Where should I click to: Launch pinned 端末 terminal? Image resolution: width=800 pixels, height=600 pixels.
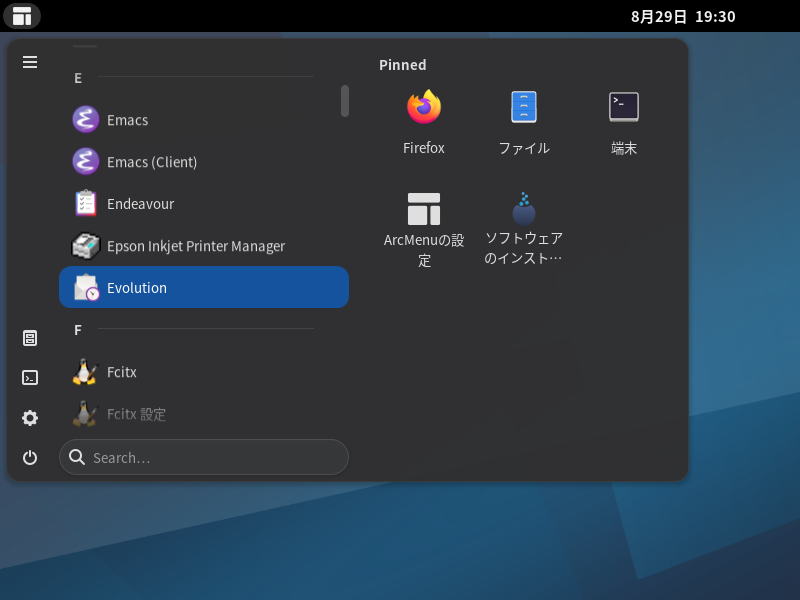tap(624, 122)
